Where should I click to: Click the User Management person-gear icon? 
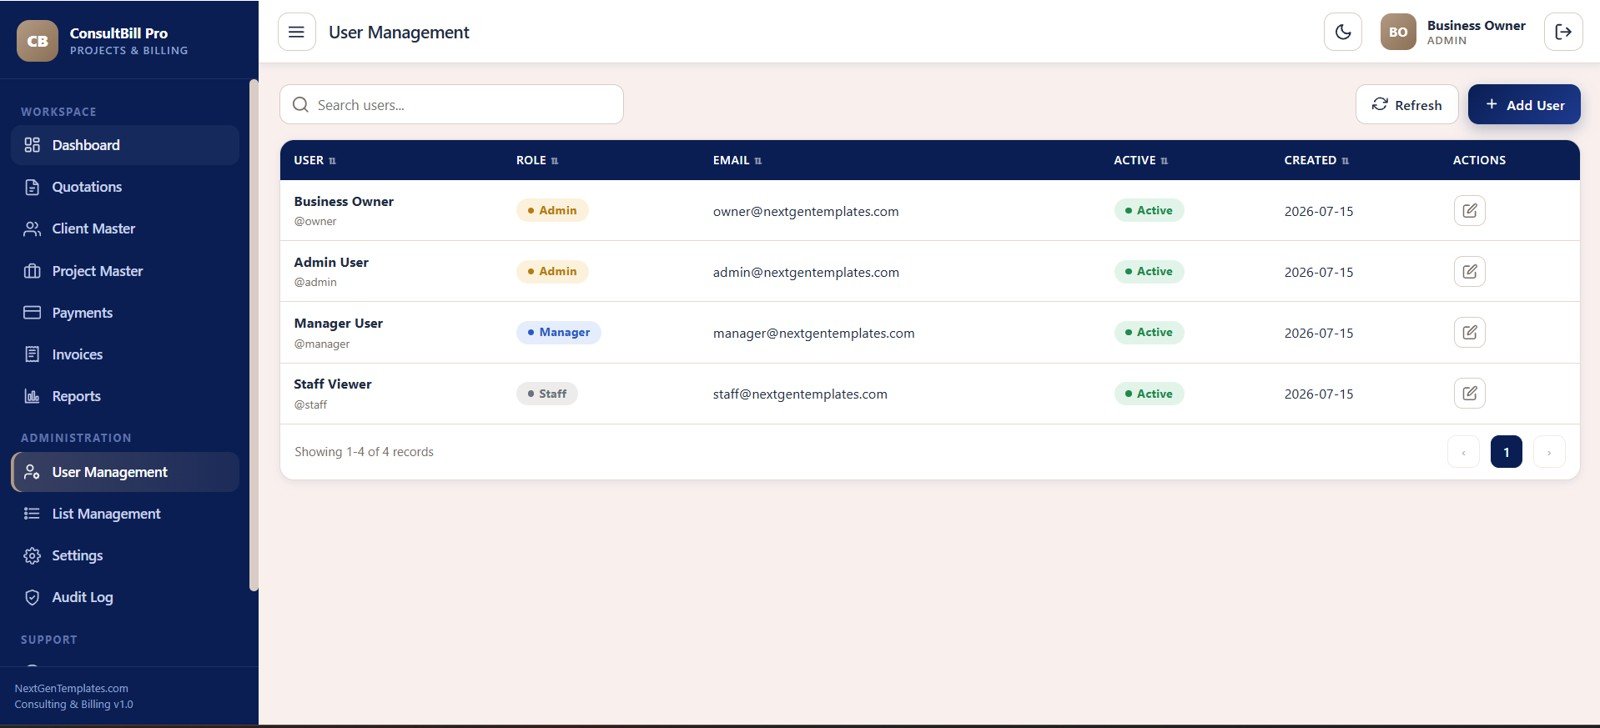(x=32, y=472)
